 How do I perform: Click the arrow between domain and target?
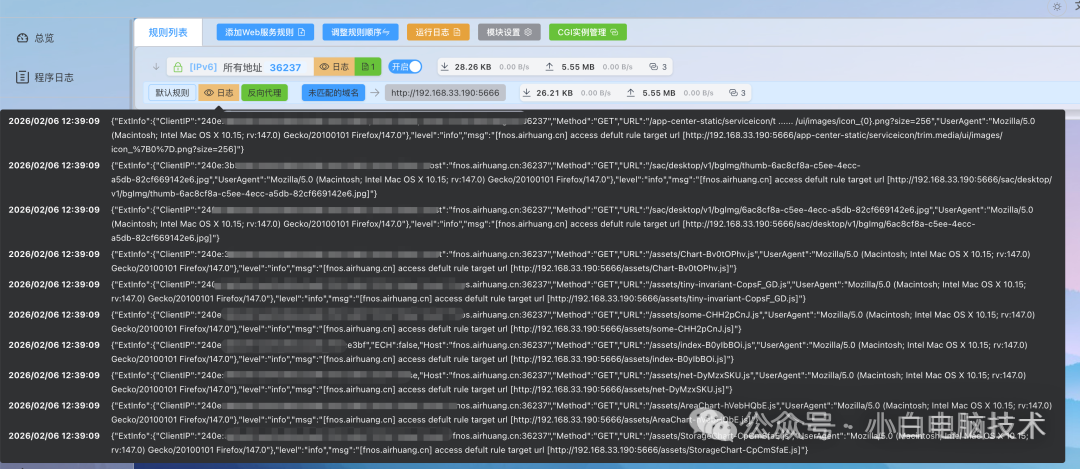pyautogui.click(x=375, y=92)
